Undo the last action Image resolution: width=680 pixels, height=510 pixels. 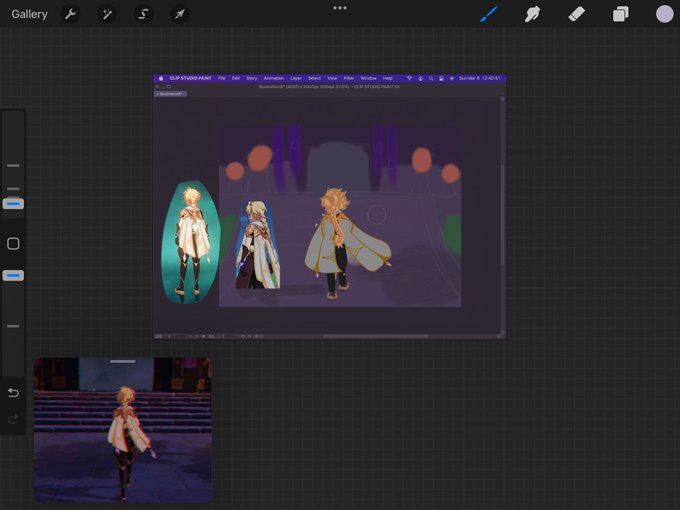click(13, 393)
